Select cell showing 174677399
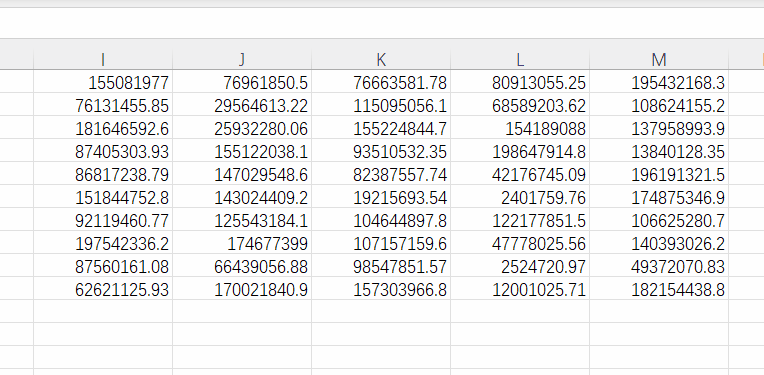764x375 pixels. point(242,243)
